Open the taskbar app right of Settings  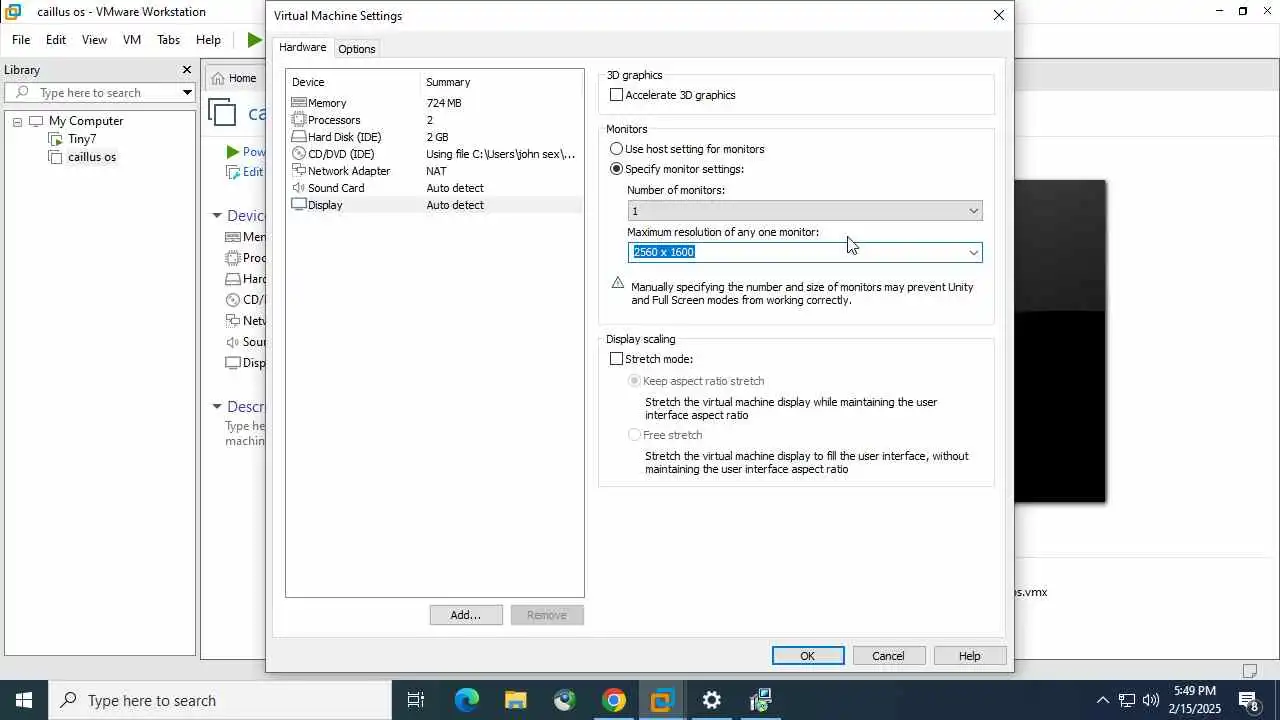[x=760, y=700]
